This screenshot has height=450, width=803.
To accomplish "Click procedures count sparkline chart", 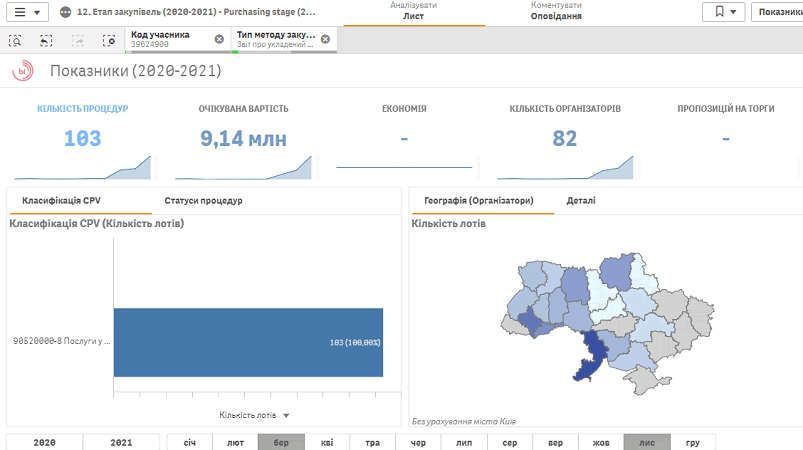I will coord(82,167).
